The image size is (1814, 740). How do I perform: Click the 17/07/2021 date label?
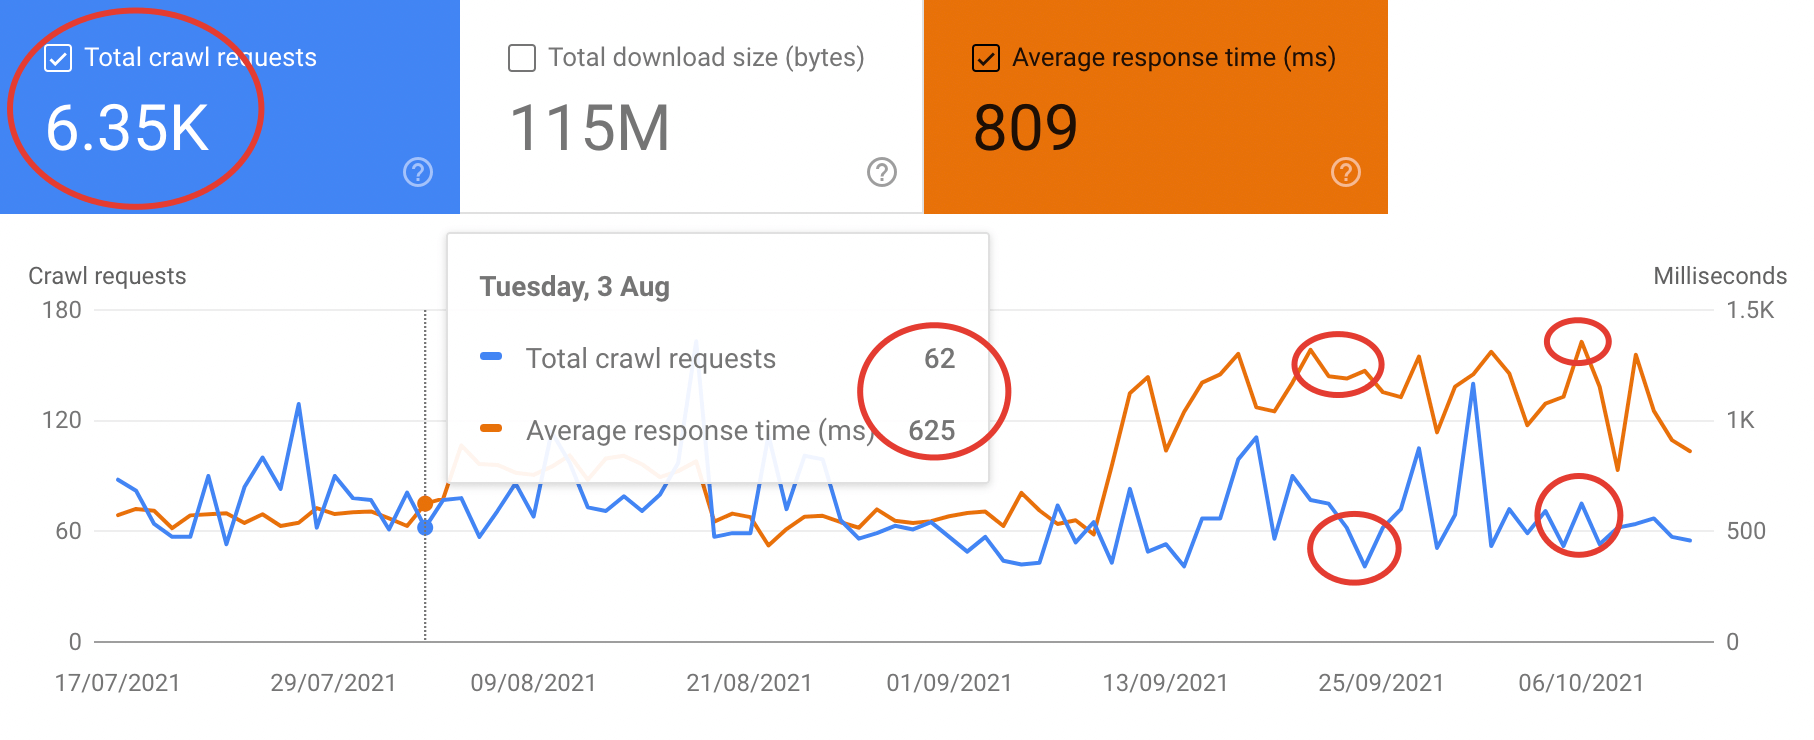click(117, 683)
